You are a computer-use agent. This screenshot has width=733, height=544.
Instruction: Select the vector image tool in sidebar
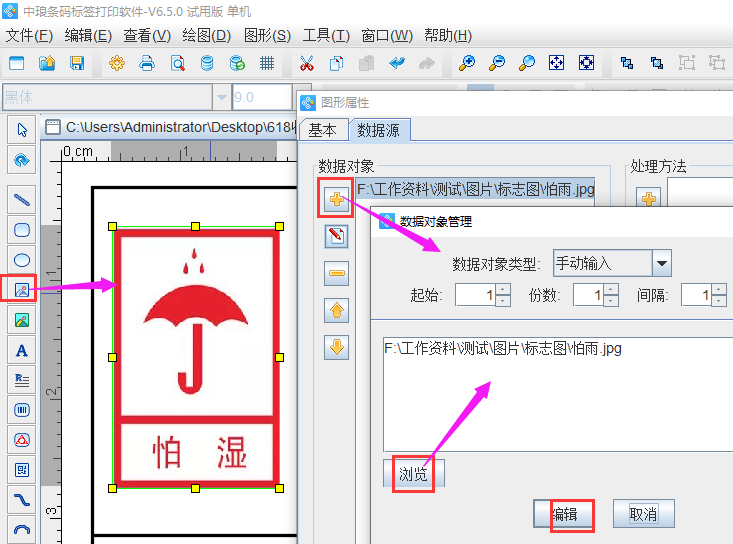(21, 290)
